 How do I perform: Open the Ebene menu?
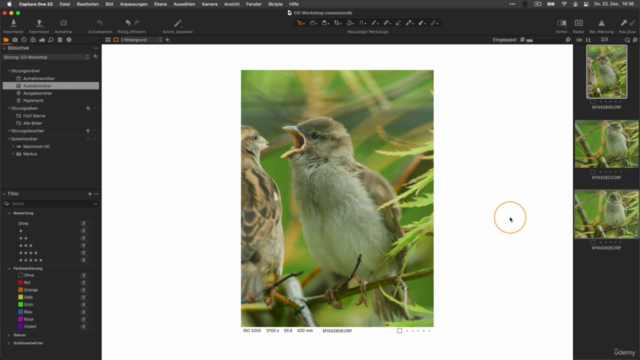160,4
